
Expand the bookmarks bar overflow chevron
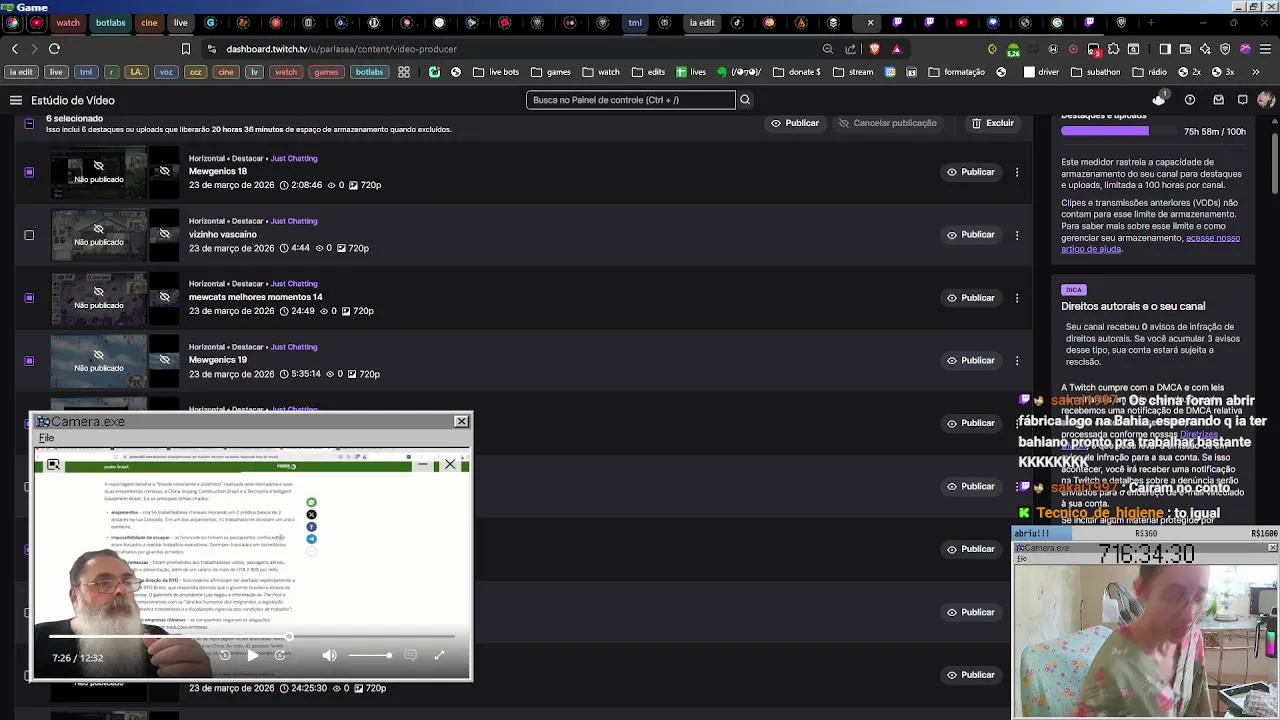point(1256,72)
